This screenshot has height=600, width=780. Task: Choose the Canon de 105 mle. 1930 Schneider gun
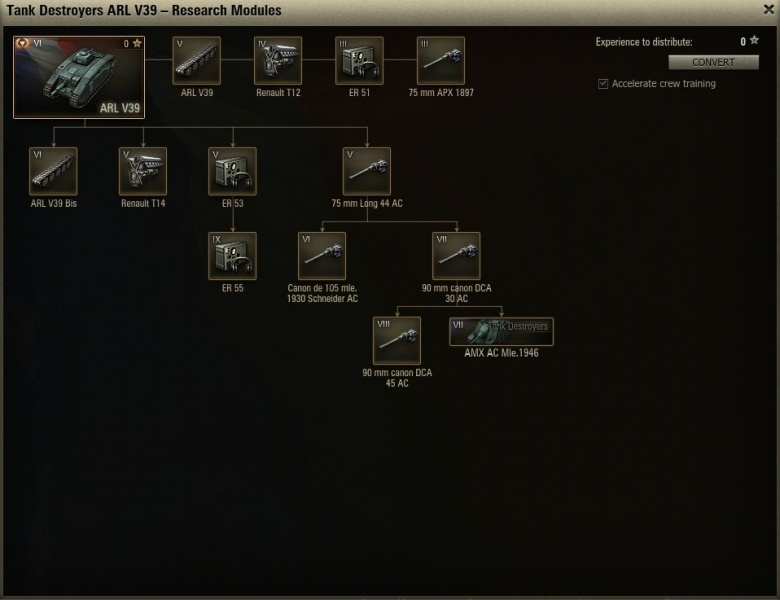click(322, 256)
